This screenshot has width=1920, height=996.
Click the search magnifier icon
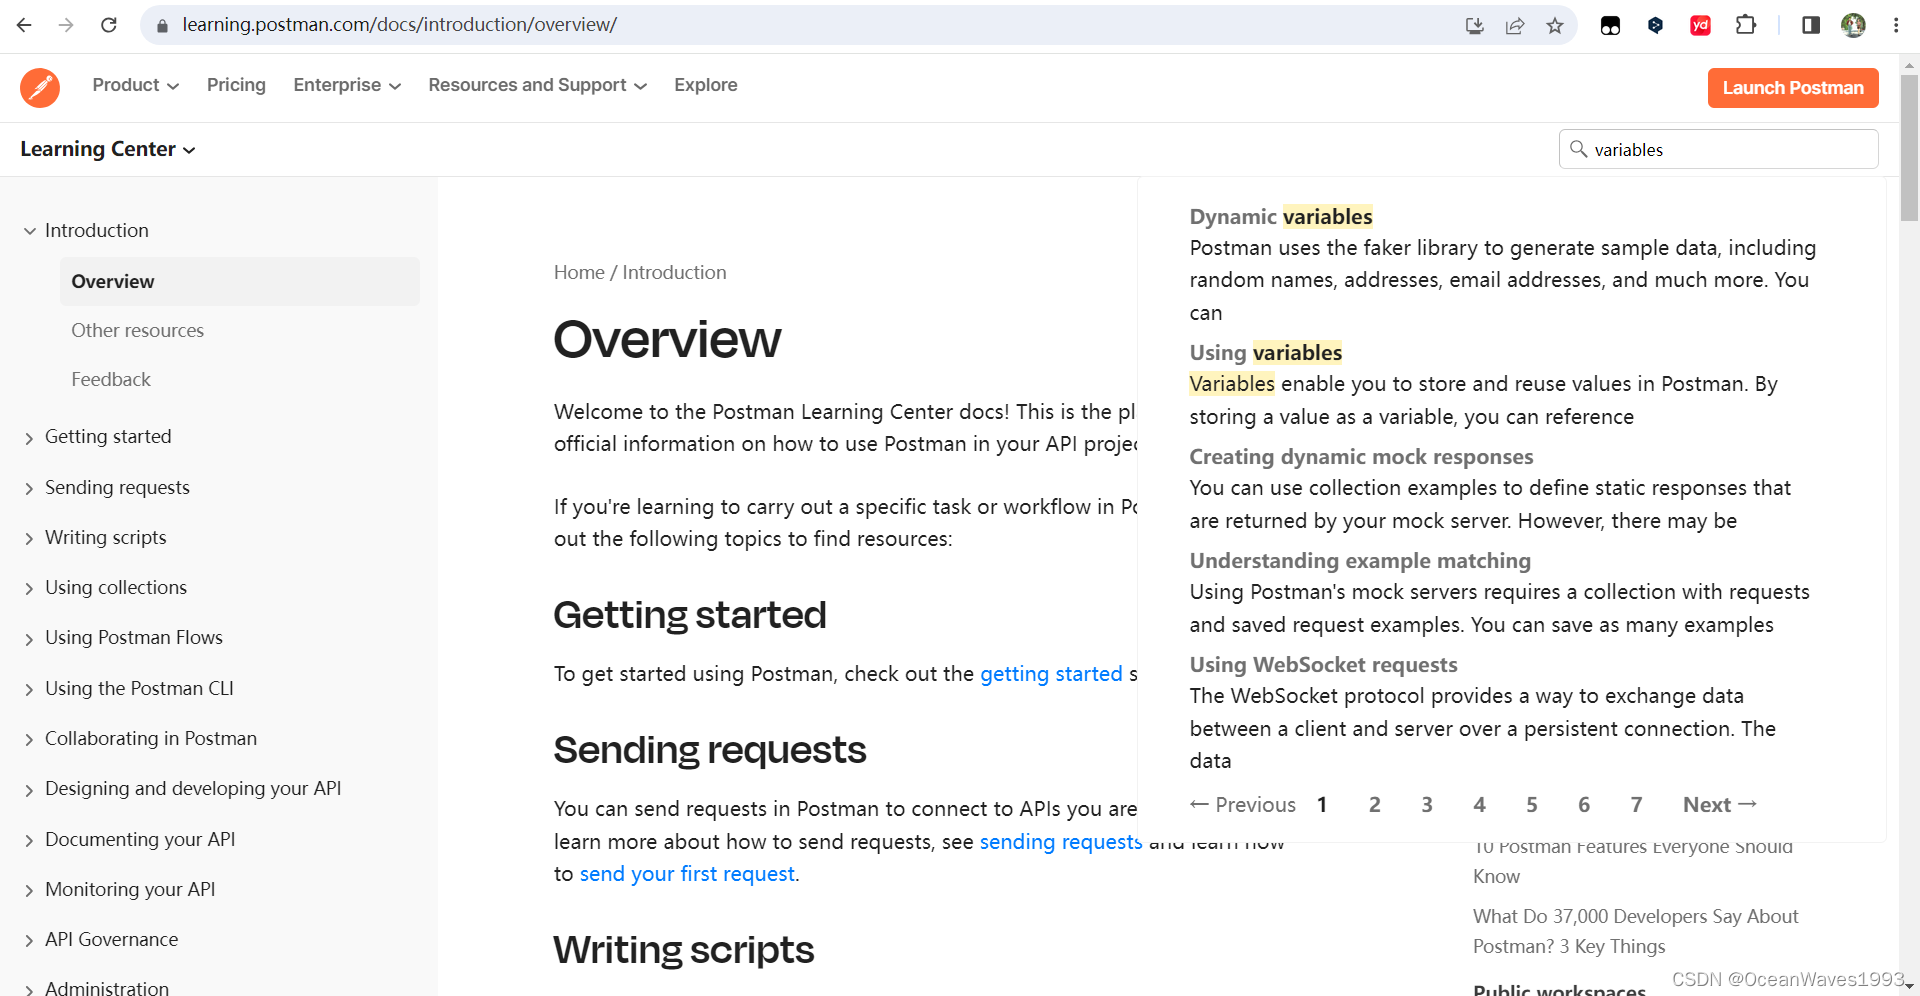tap(1578, 149)
